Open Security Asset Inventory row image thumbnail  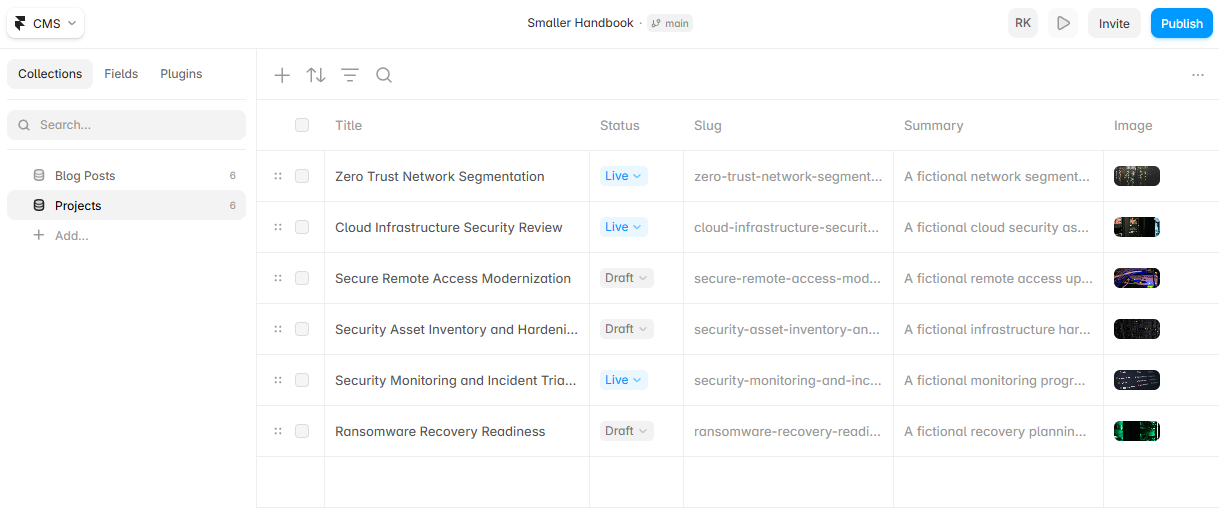point(1137,329)
